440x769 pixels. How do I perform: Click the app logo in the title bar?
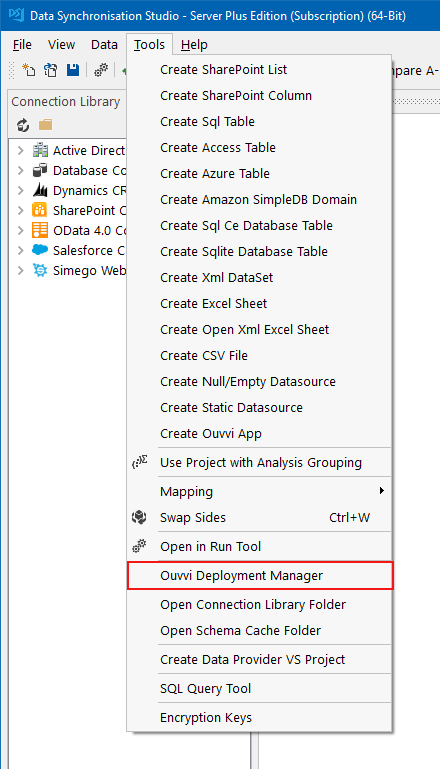pos(16,15)
